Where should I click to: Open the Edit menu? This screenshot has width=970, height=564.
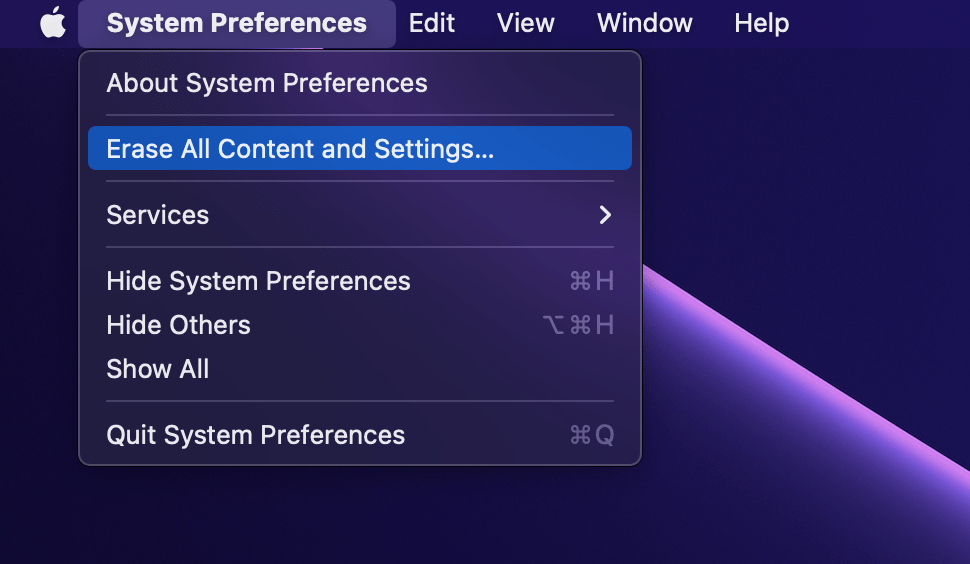click(x=432, y=24)
